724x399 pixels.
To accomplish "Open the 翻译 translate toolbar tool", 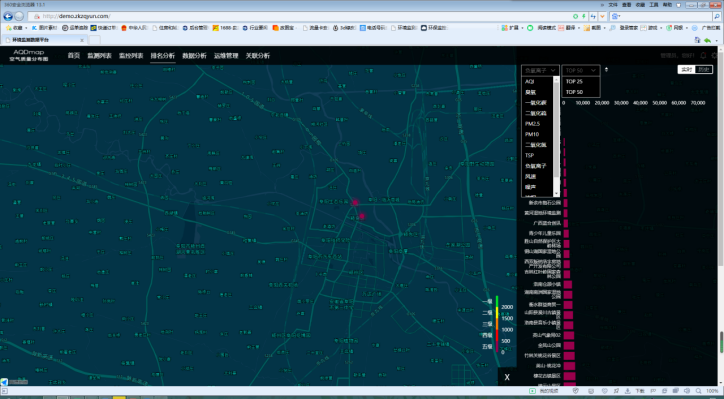I will 569,28.
